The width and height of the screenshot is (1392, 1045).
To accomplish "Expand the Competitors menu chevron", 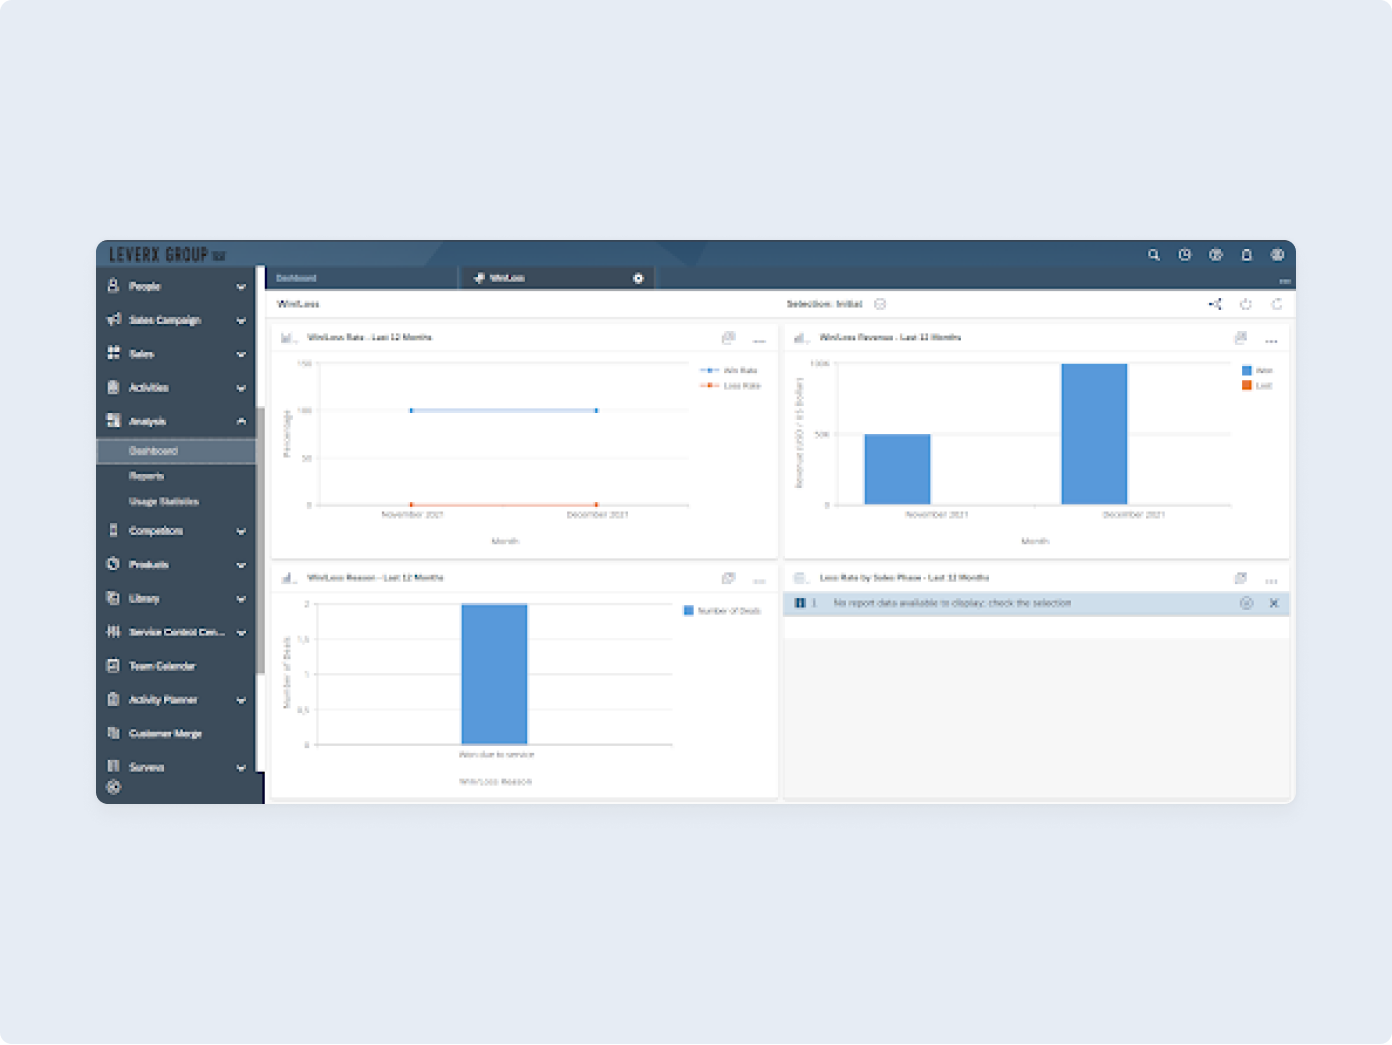I will [x=241, y=531].
